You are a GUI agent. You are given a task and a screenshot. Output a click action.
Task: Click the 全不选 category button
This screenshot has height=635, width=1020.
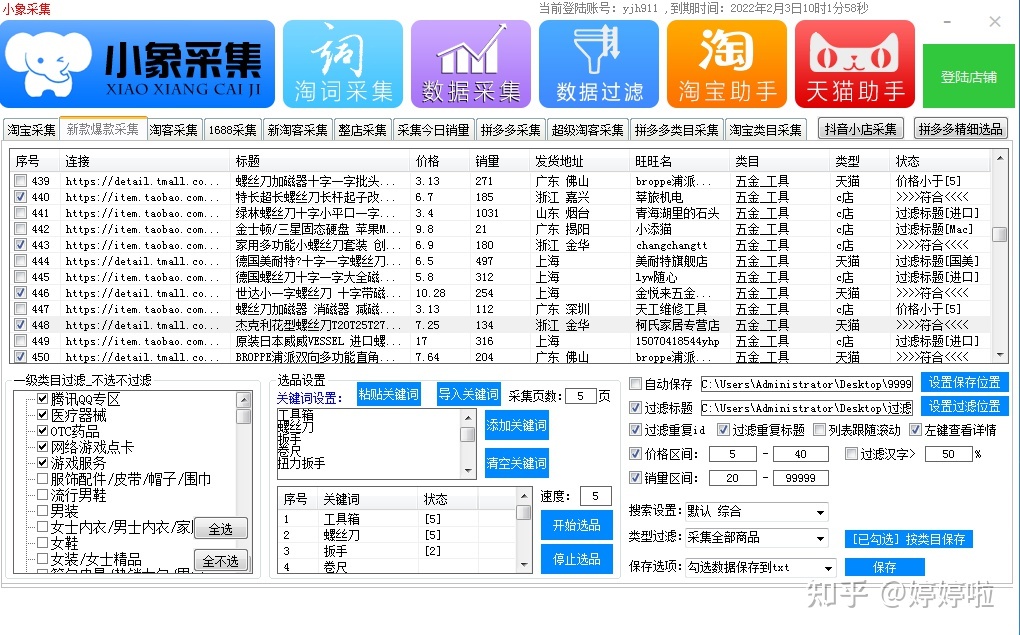221,561
